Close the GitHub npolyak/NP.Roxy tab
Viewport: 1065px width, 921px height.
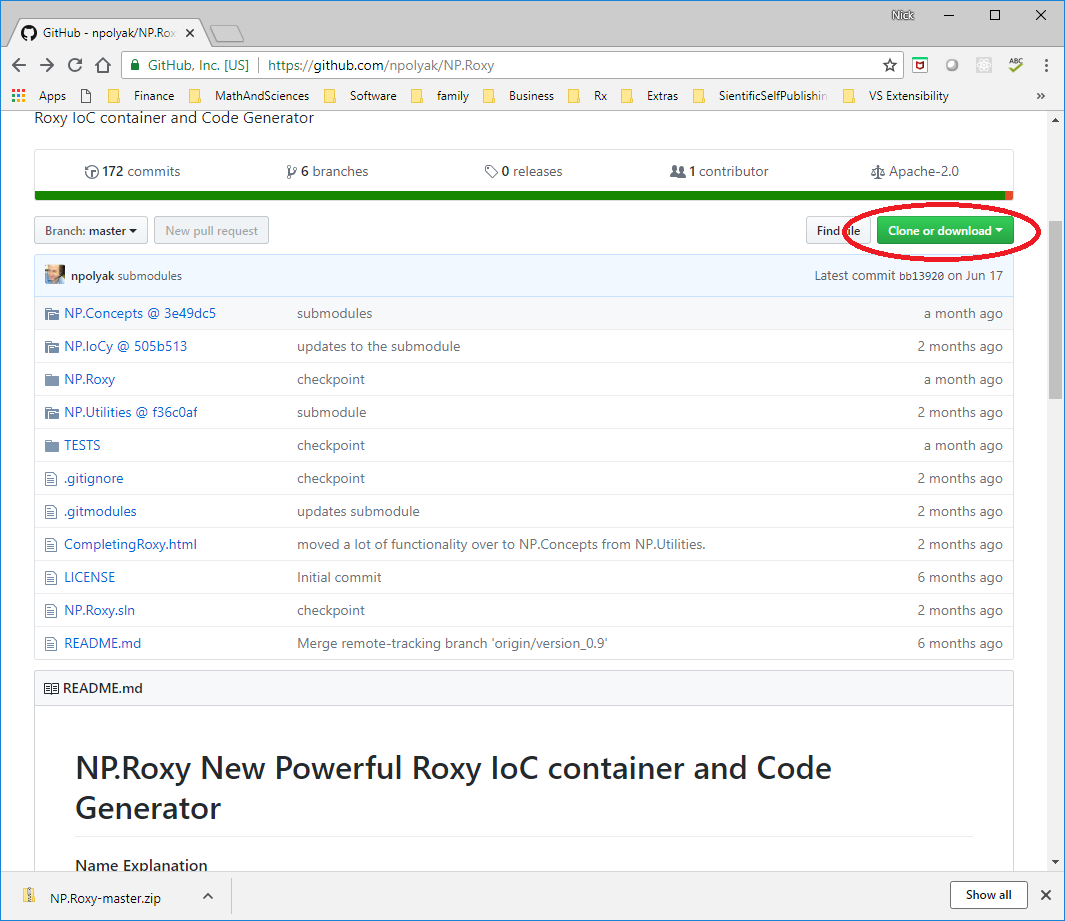click(189, 33)
